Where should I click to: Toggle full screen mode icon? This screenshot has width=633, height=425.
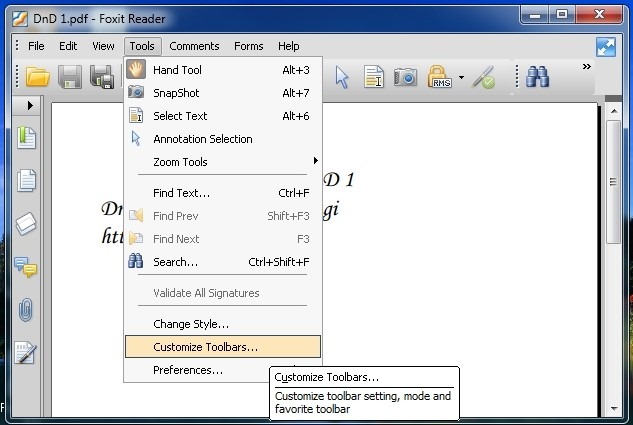point(606,47)
